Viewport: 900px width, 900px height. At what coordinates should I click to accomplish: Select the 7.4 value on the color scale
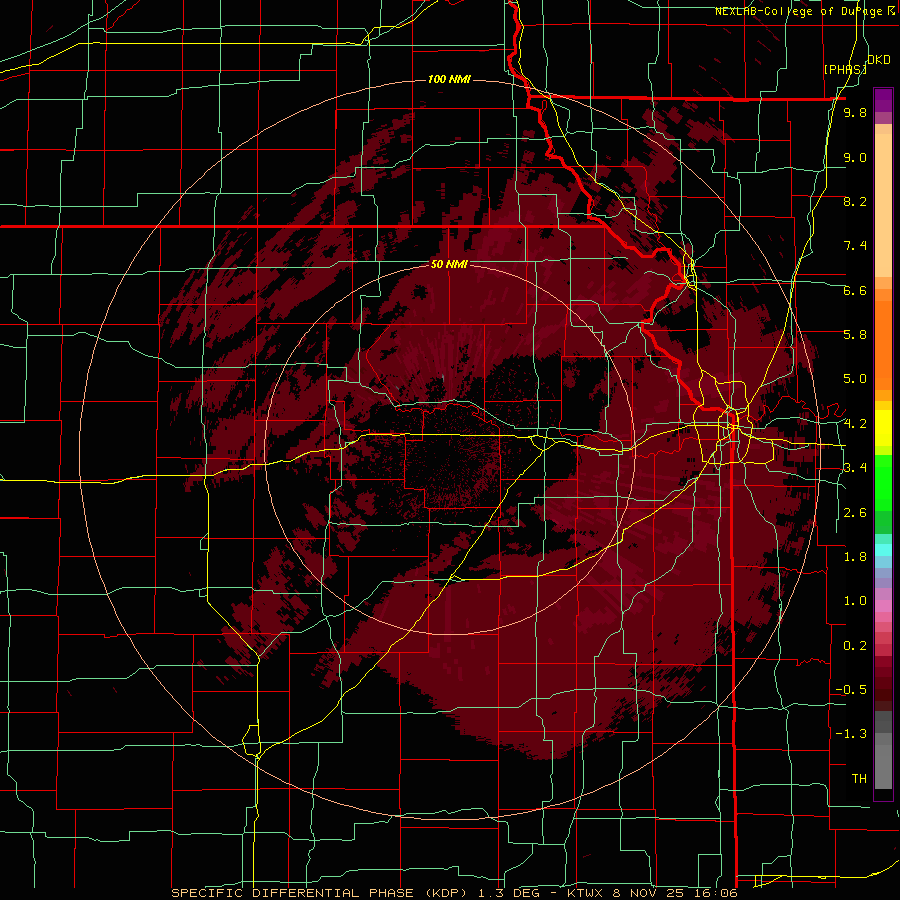click(x=855, y=246)
